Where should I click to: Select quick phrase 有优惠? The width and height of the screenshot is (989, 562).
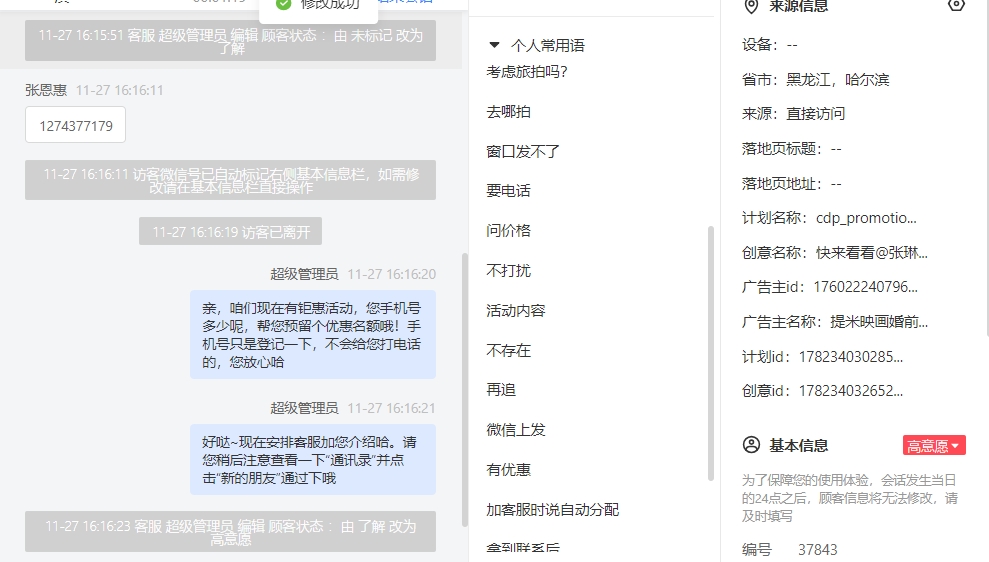pyautogui.click(x=508, y=469)
